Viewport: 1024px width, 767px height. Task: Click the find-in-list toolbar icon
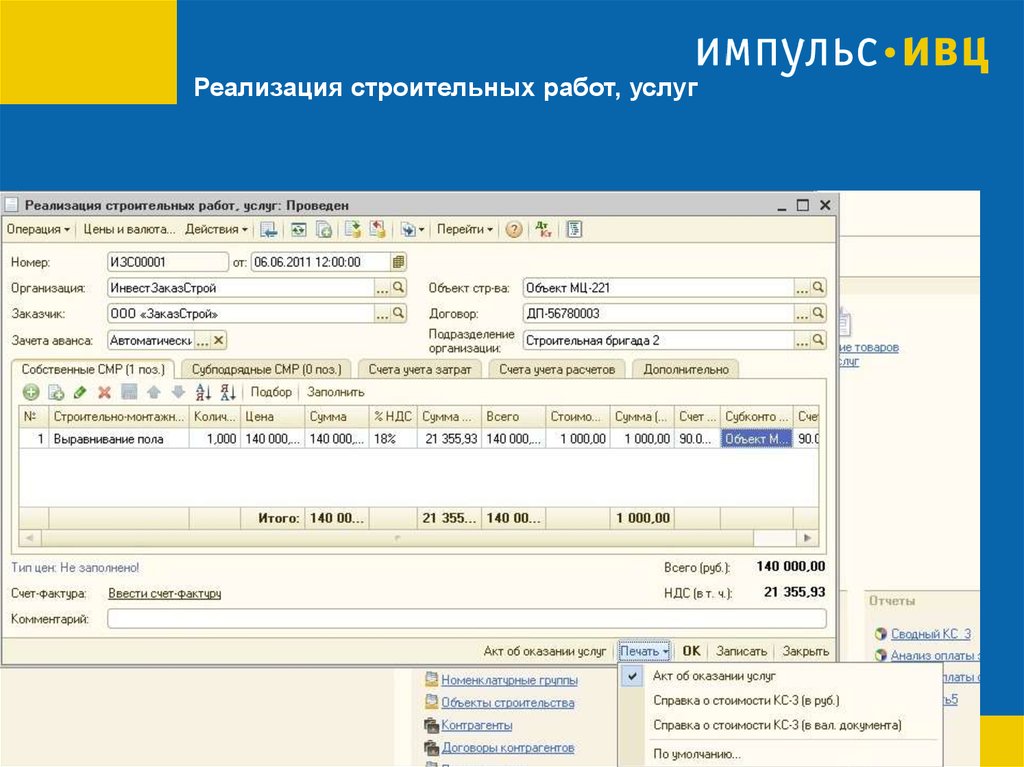tap(268, 229)
